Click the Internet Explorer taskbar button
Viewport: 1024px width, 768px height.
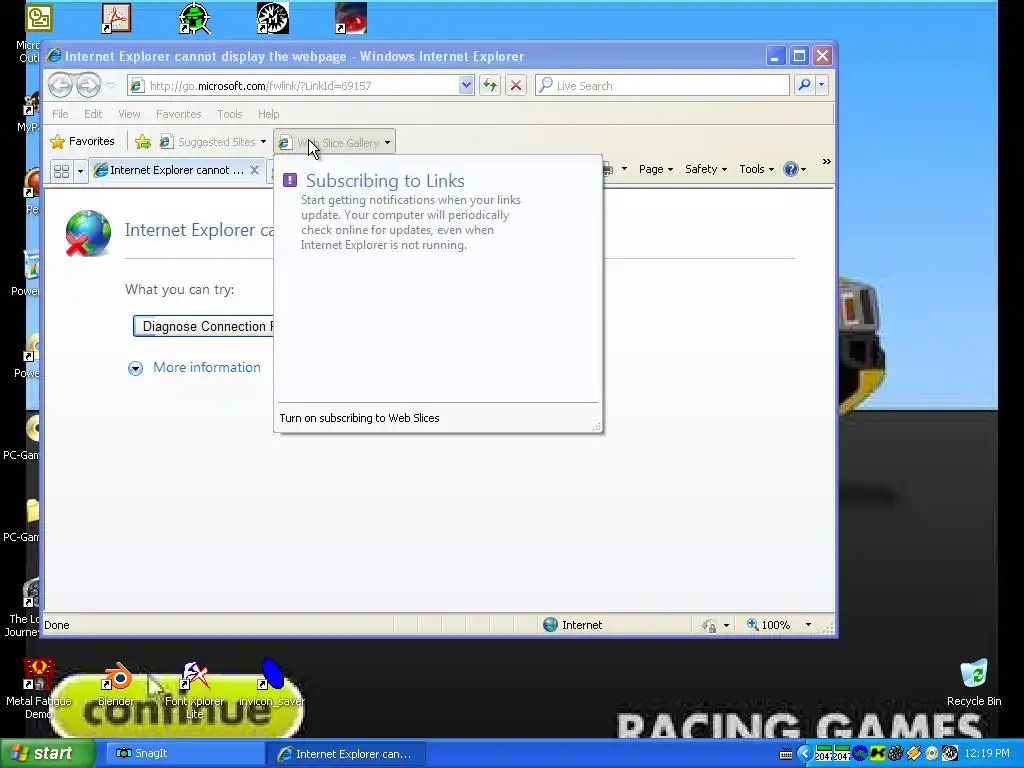[x=346, y=754]
